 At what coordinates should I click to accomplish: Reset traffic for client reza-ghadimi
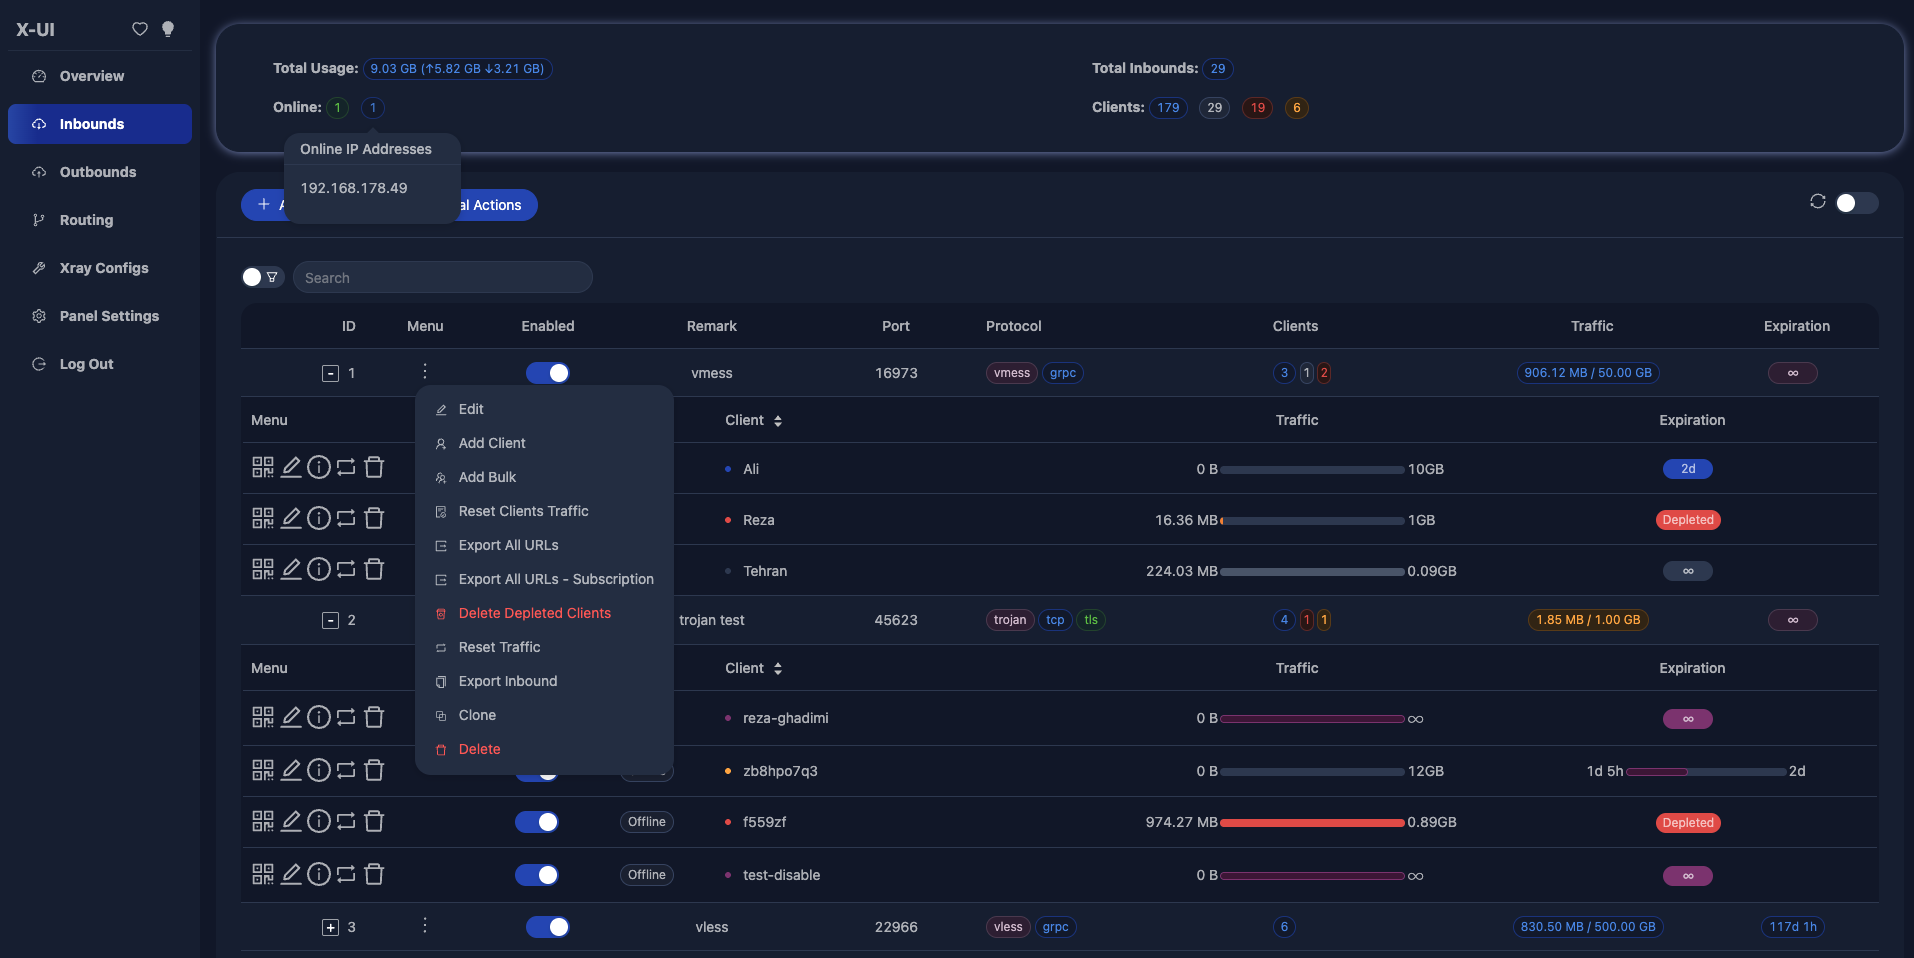point(346,717)
